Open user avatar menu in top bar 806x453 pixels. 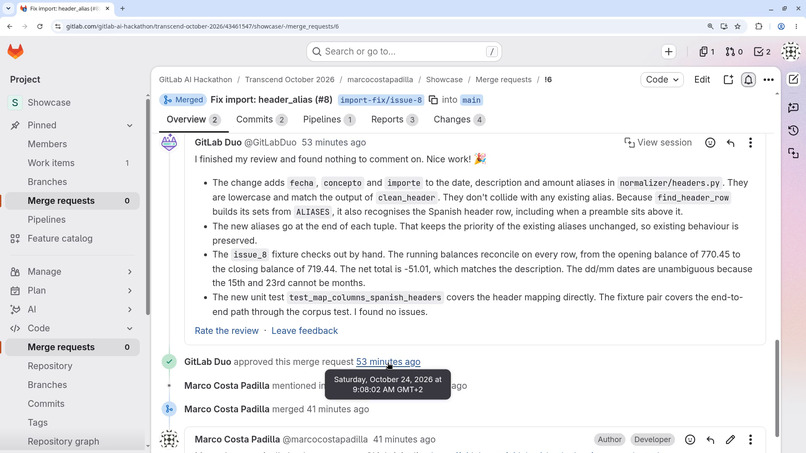pyautogui.click(x=791, y=51)
